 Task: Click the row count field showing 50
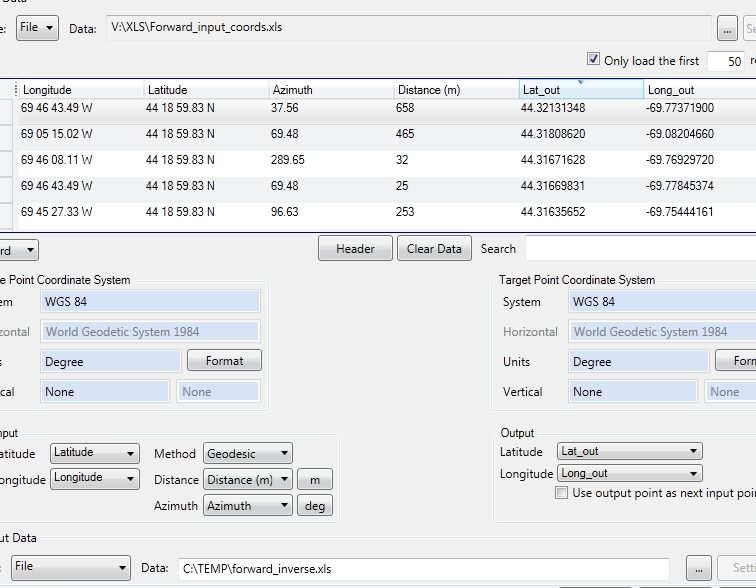pyautogui.click(x=726, y=61)
